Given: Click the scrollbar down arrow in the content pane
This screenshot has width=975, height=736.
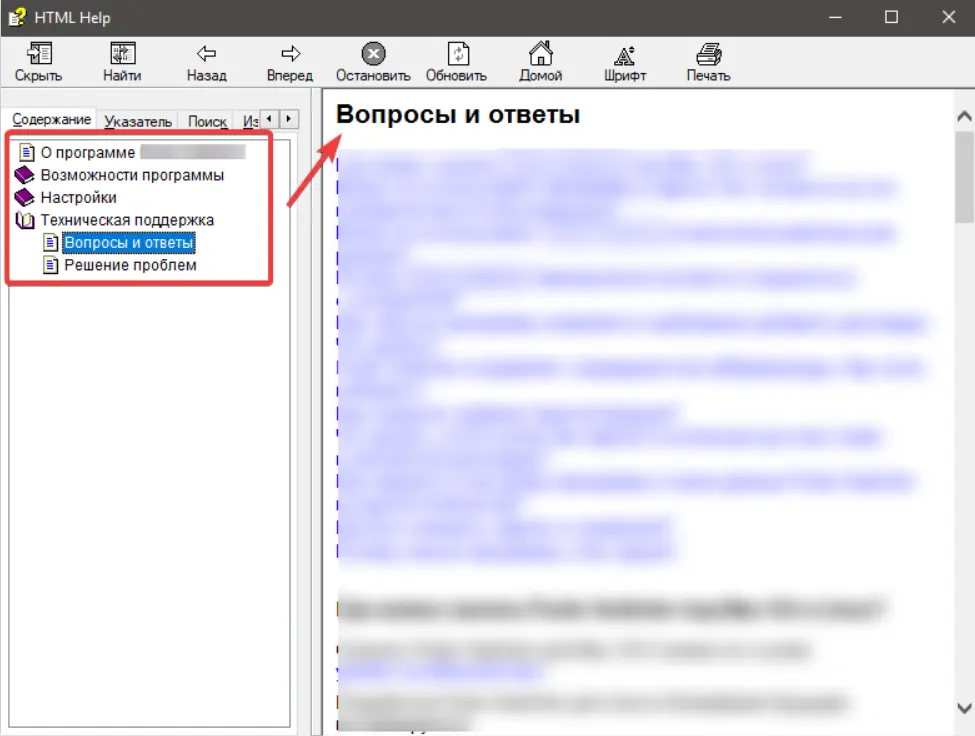Looking at the screenshot, I should coord(964,708).
